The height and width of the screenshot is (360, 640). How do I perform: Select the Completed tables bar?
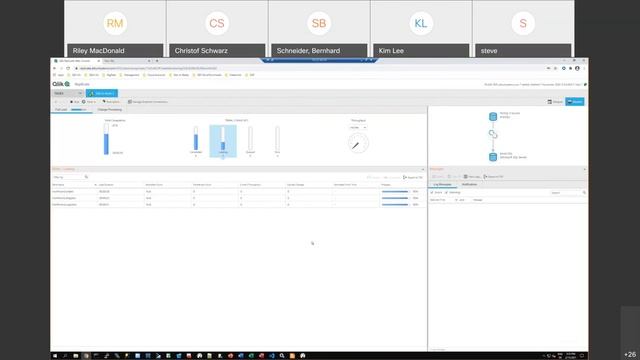pos(196,139)
